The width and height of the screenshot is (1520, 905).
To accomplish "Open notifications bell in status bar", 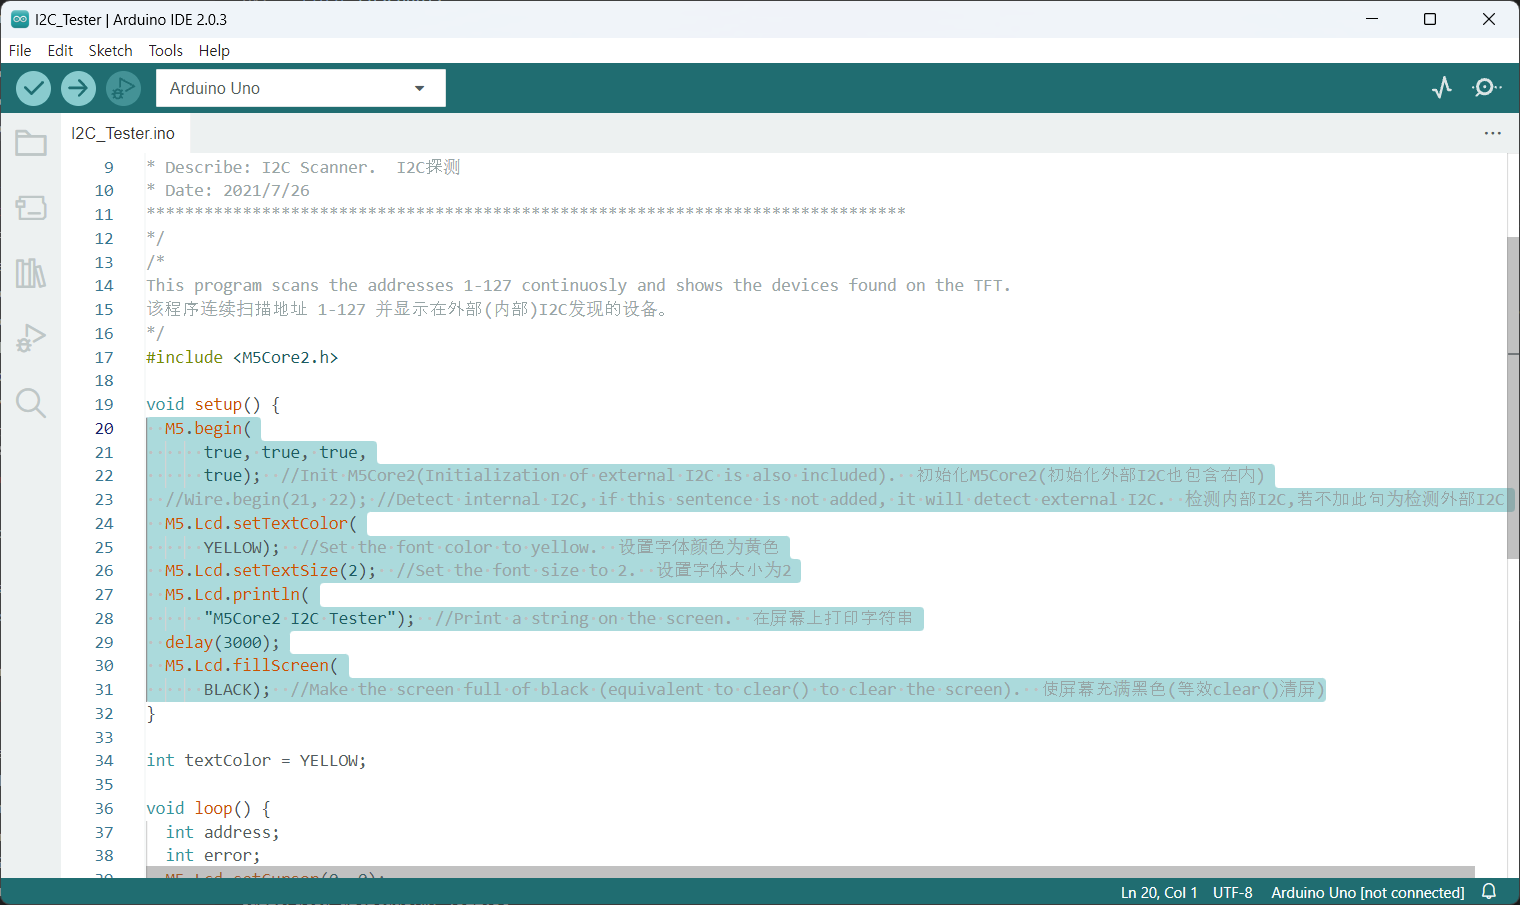I will pyautogui.click(x=1489, y=892).
